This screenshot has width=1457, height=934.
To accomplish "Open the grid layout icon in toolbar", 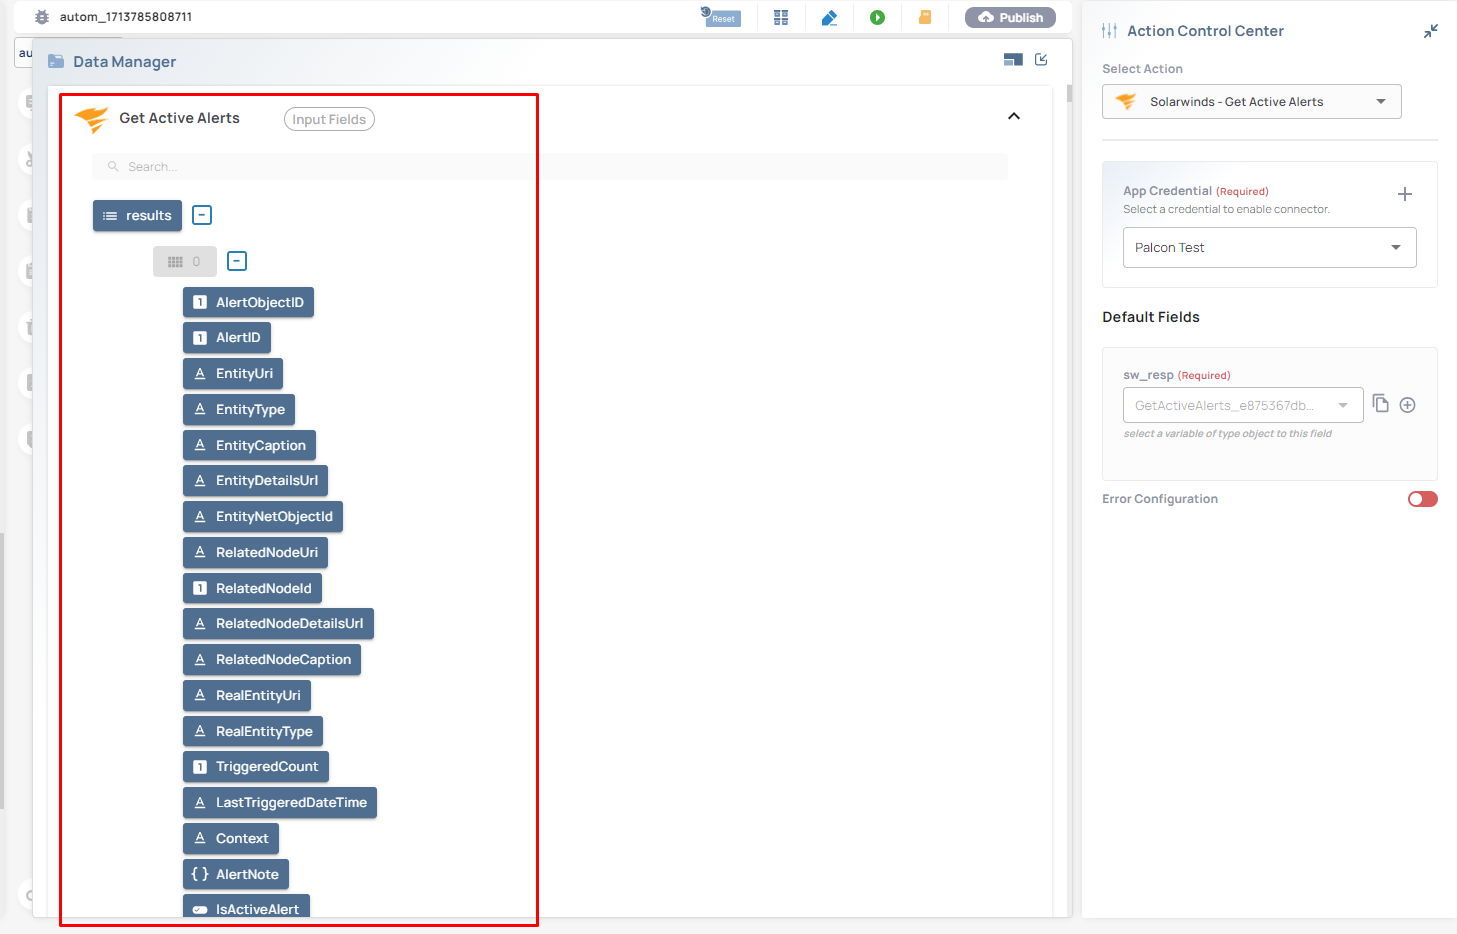I will [781, 17].
